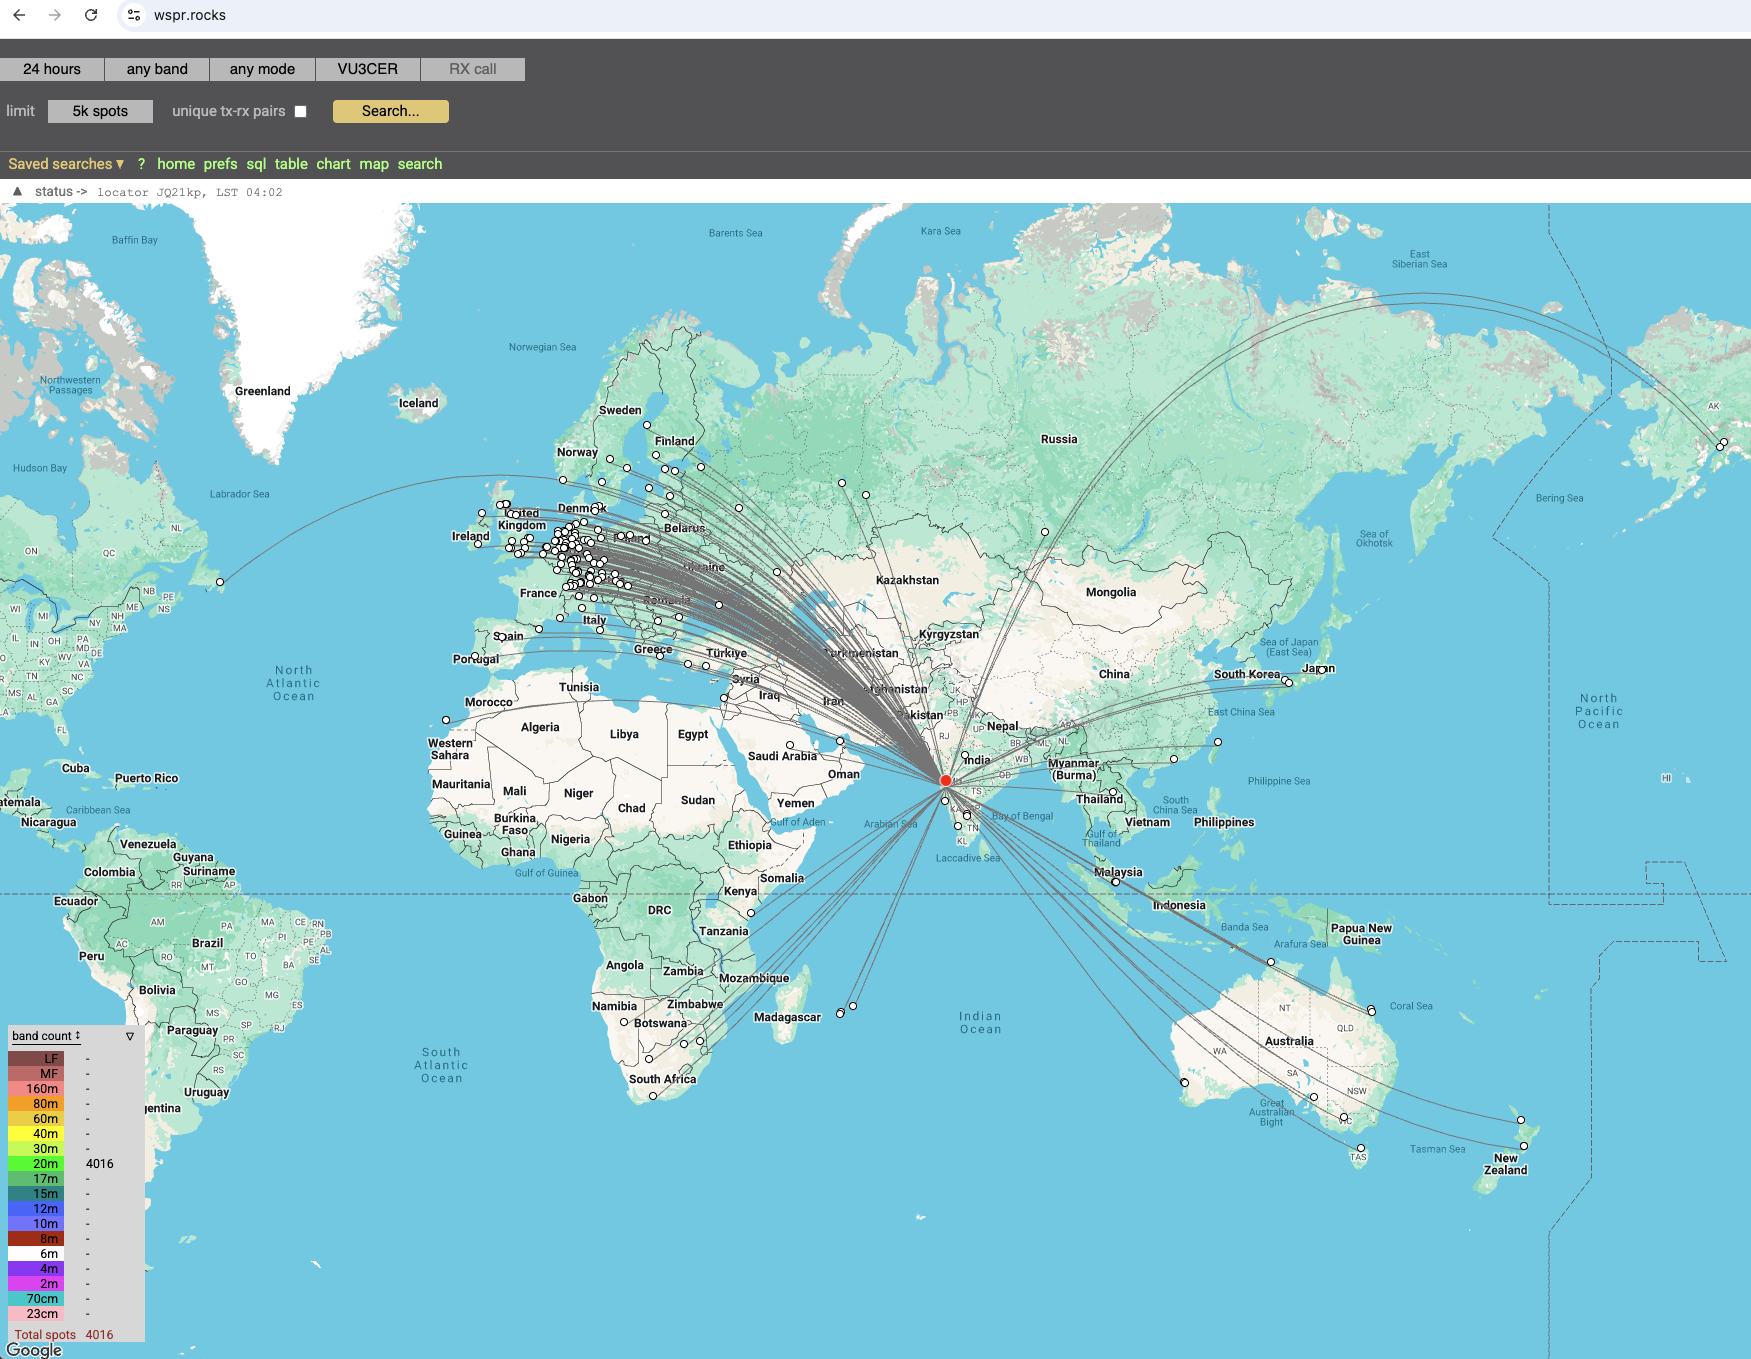Expand the Saved searches menu
Screen dimensions: 1751x1359
(66, 164)
